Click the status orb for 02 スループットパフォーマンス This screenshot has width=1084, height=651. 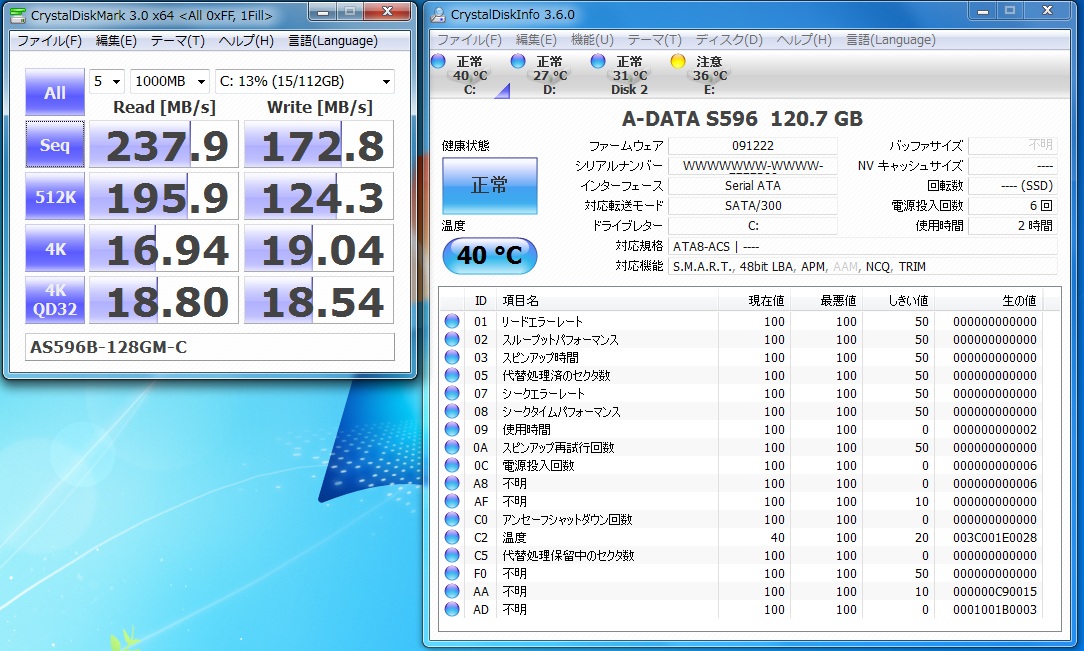point(452,339)
